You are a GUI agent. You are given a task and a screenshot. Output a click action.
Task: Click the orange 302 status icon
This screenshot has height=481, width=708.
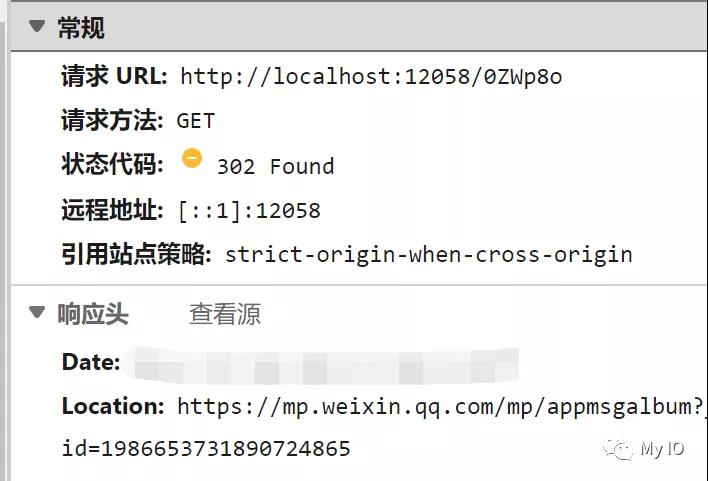(192, 159)
